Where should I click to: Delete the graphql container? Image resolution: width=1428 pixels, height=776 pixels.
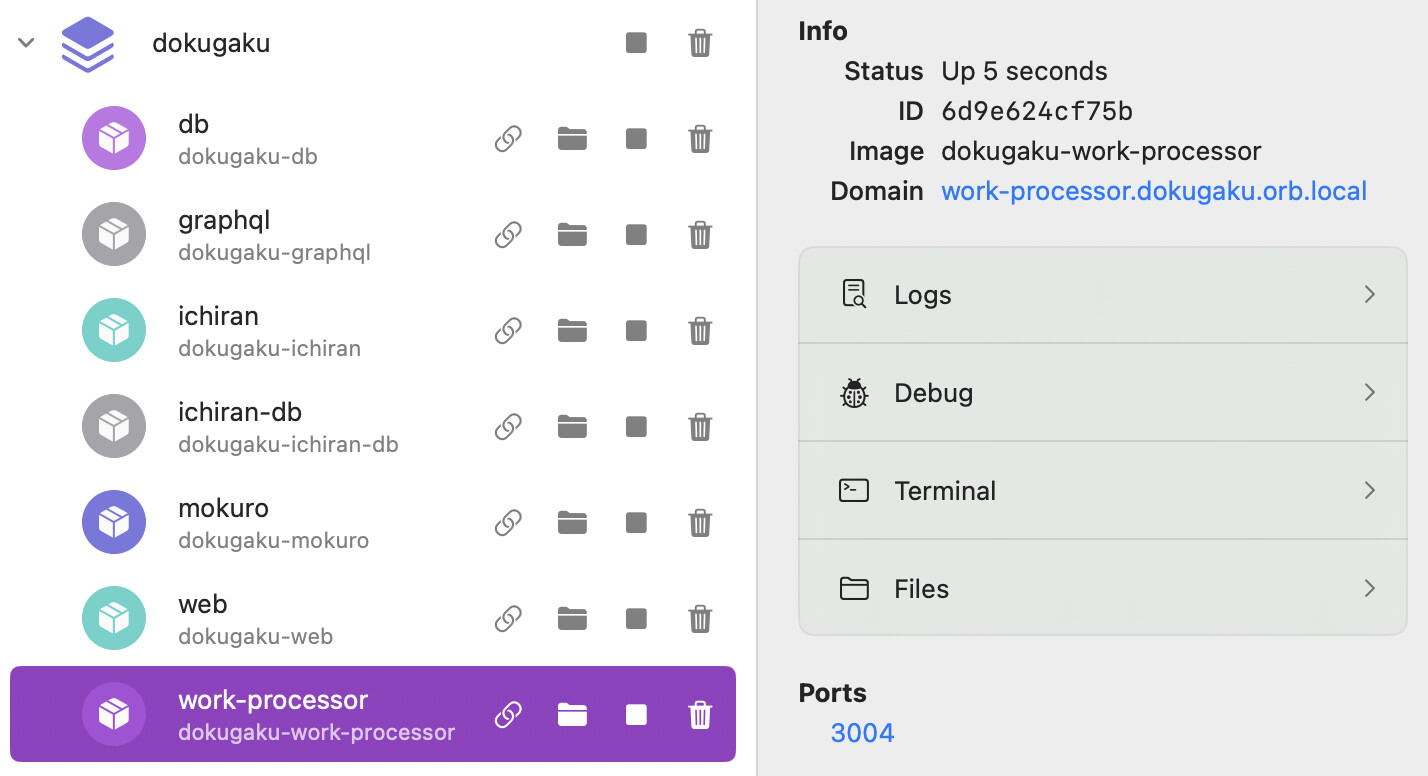(x=700, y=235)
